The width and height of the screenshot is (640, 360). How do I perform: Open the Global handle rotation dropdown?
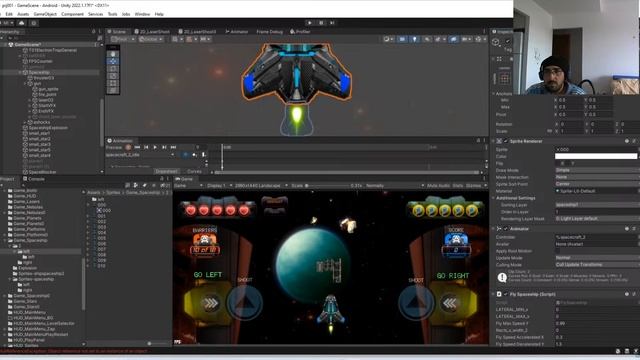(x=151, y=39)
